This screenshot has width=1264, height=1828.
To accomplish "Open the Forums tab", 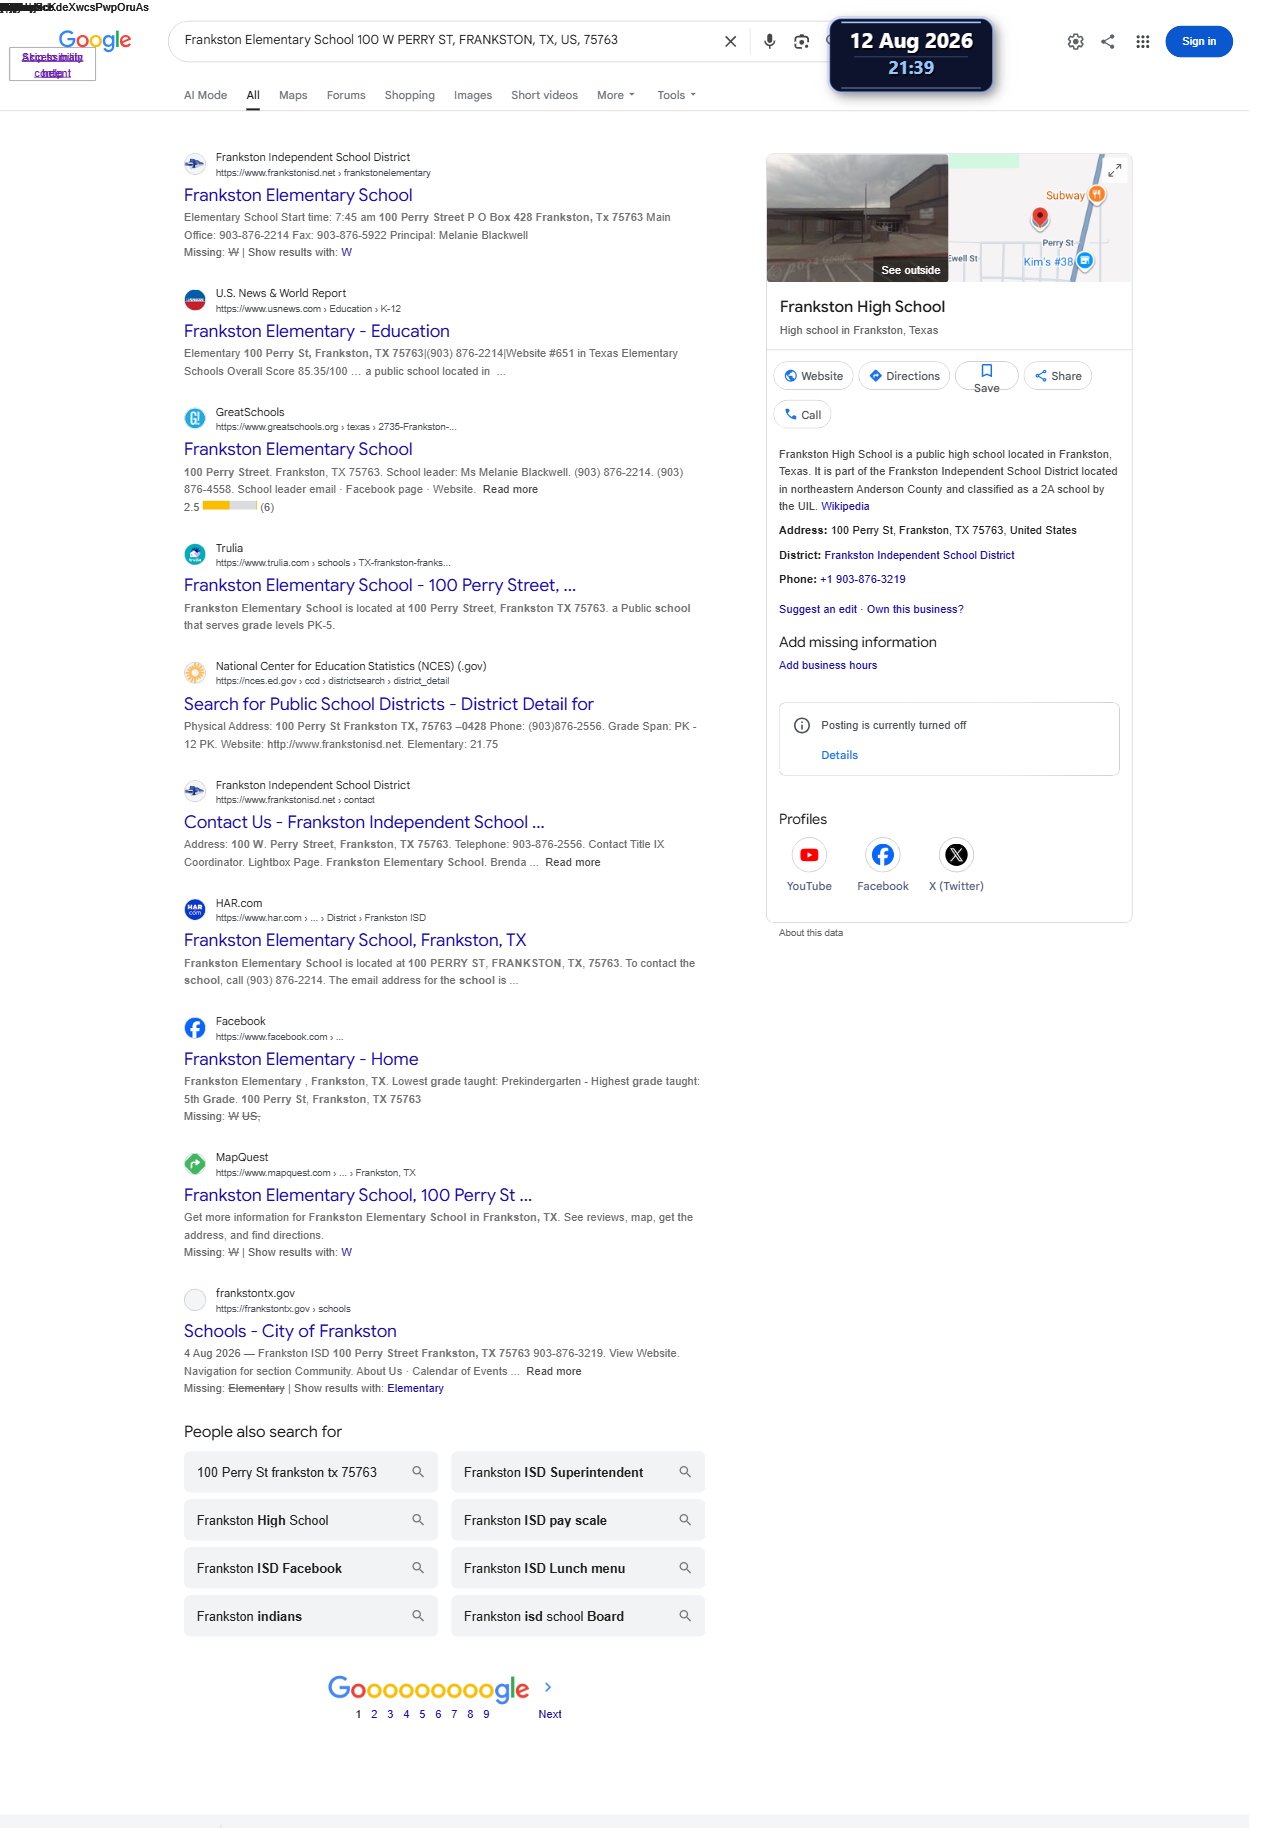I will click(346, 95).
